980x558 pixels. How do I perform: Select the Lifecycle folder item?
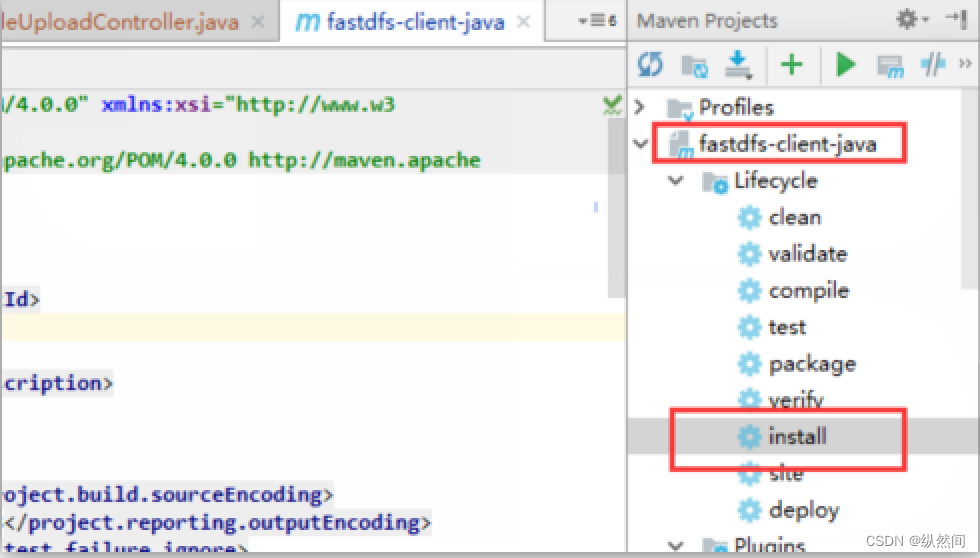pos(776,181)
